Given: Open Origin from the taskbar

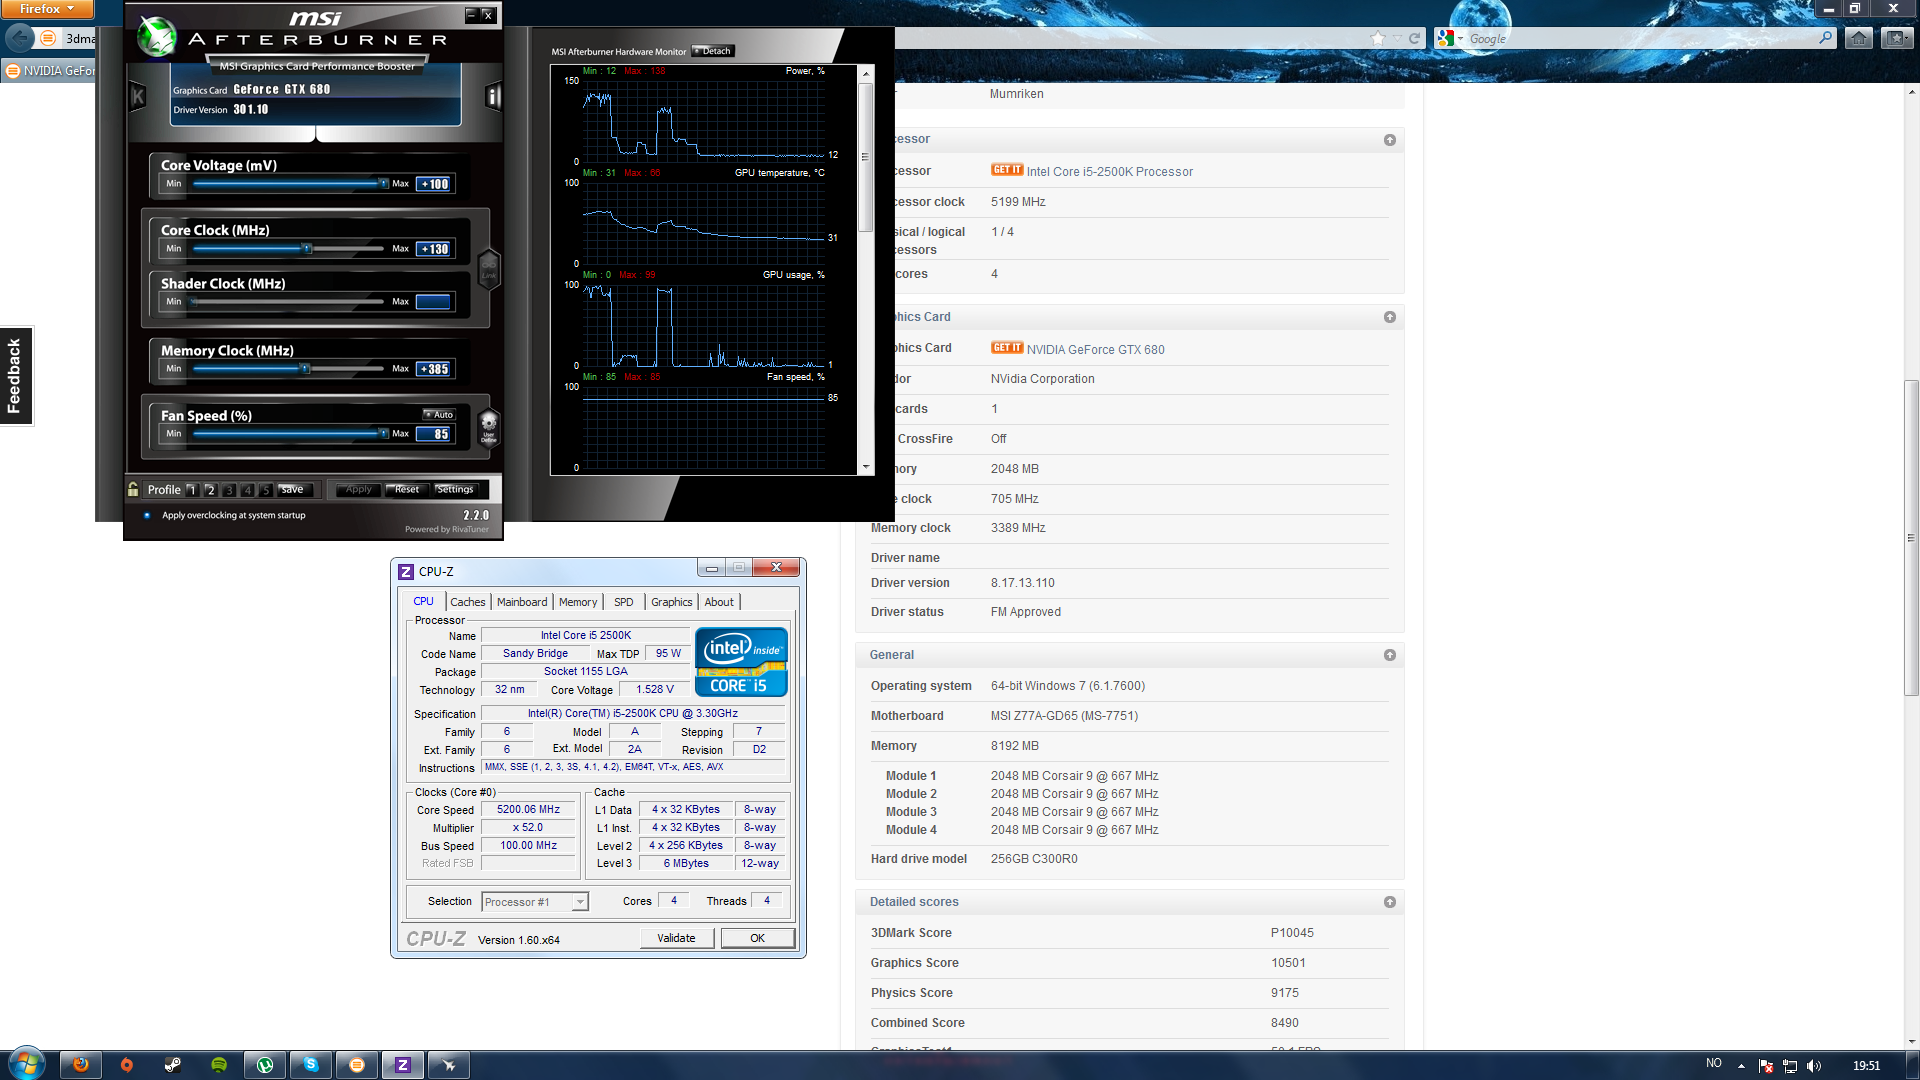Looking at the screenshot, I should point(127,1065).
